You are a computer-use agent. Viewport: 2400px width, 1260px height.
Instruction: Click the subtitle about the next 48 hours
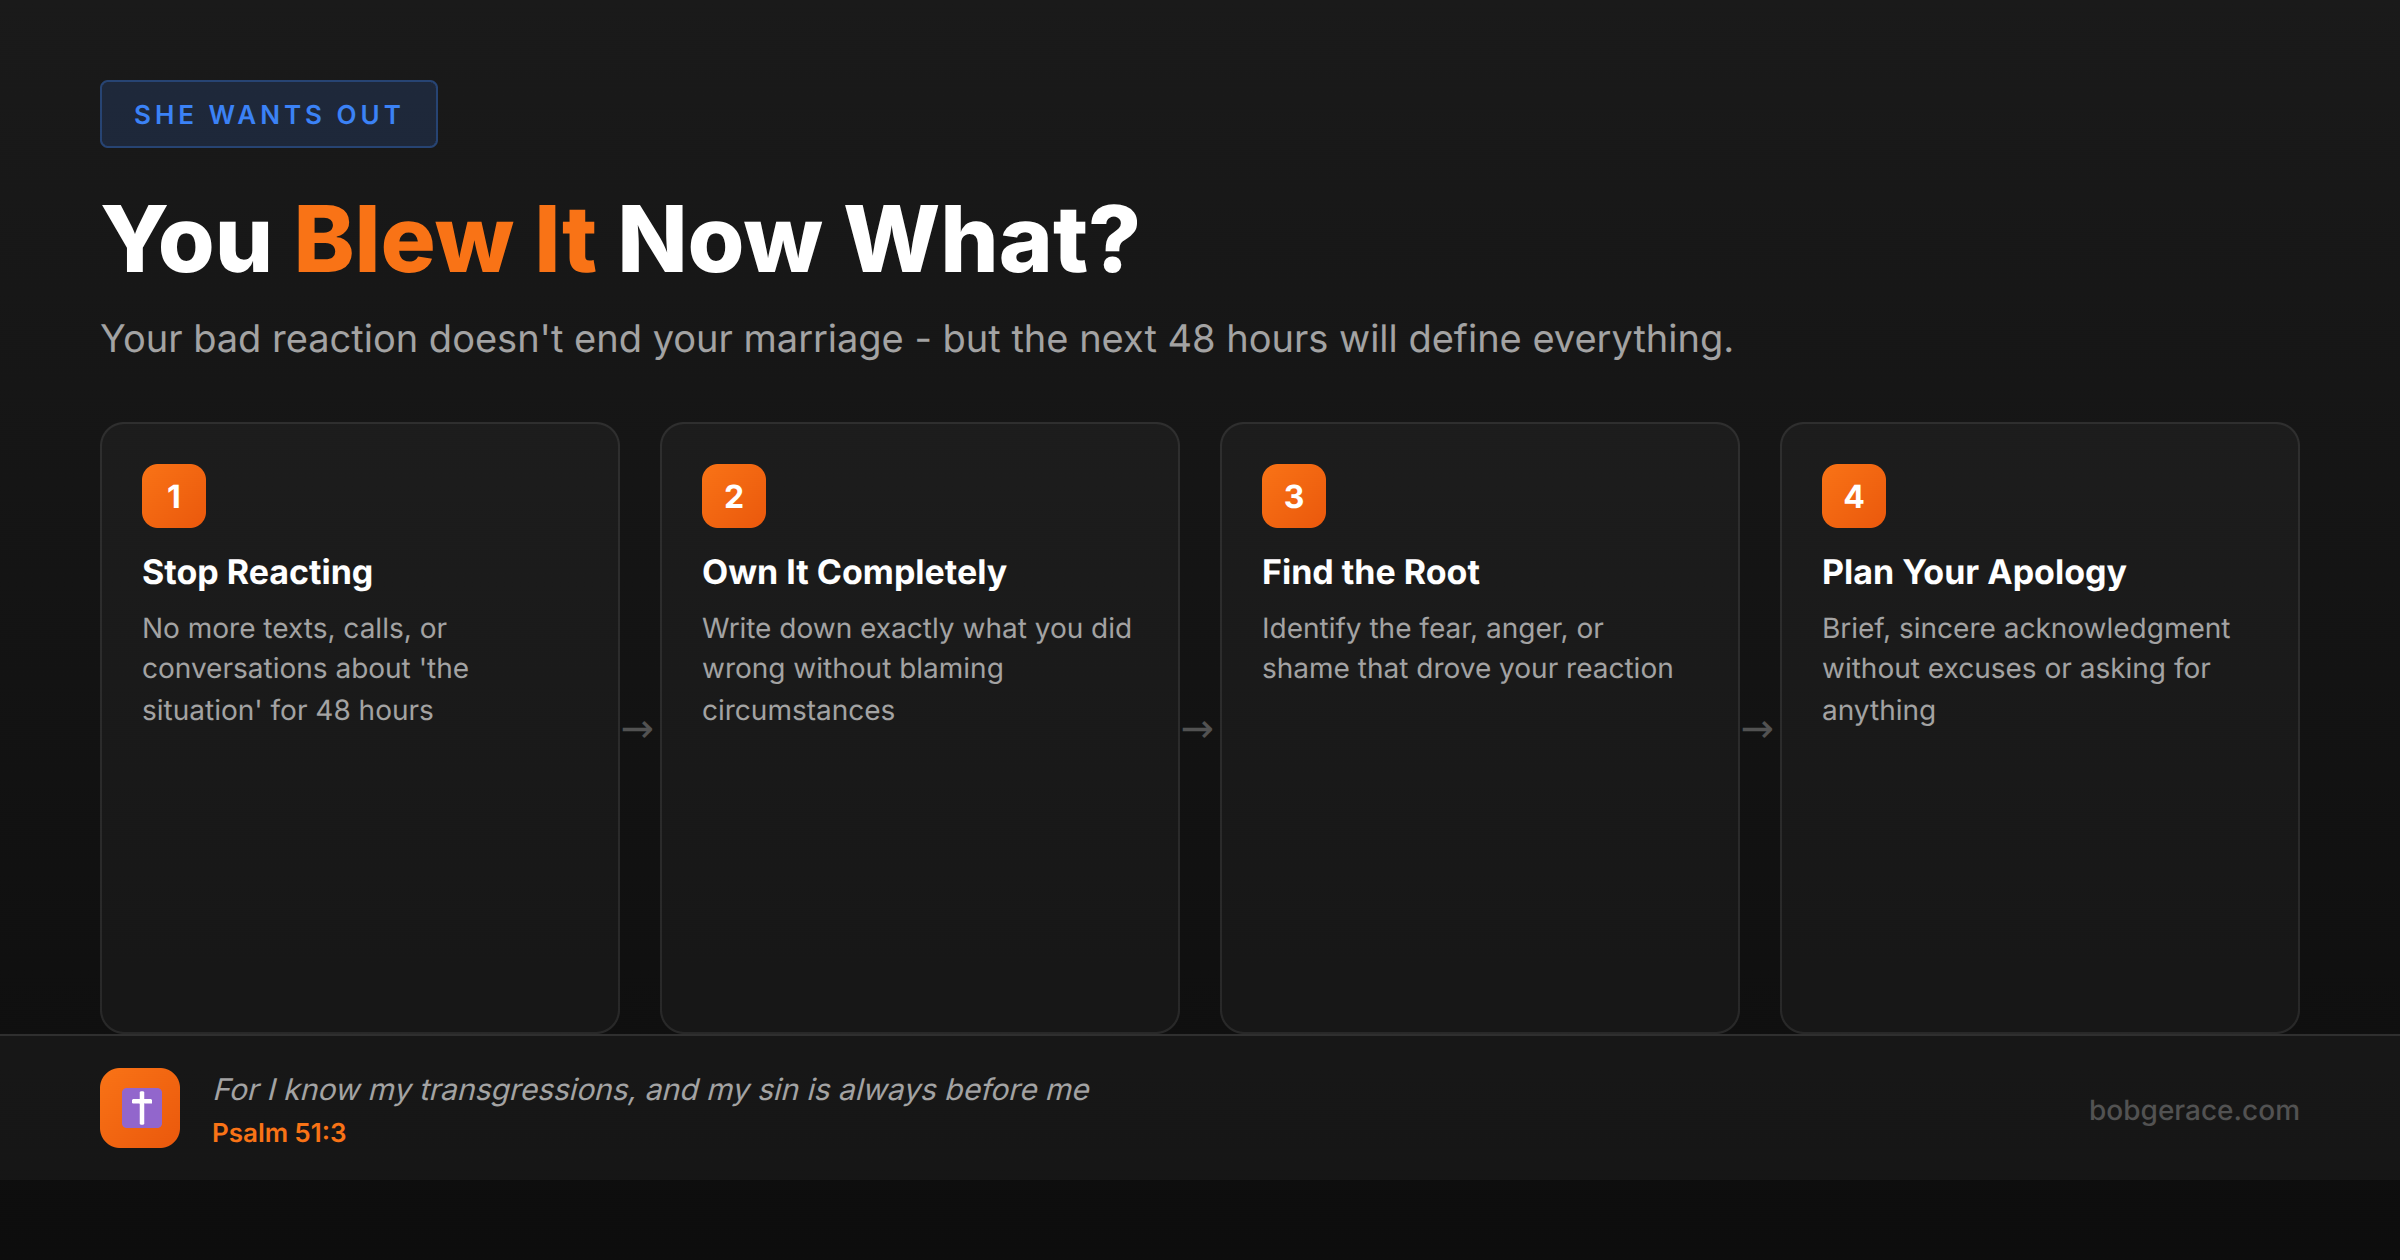(x=916, y=340)
